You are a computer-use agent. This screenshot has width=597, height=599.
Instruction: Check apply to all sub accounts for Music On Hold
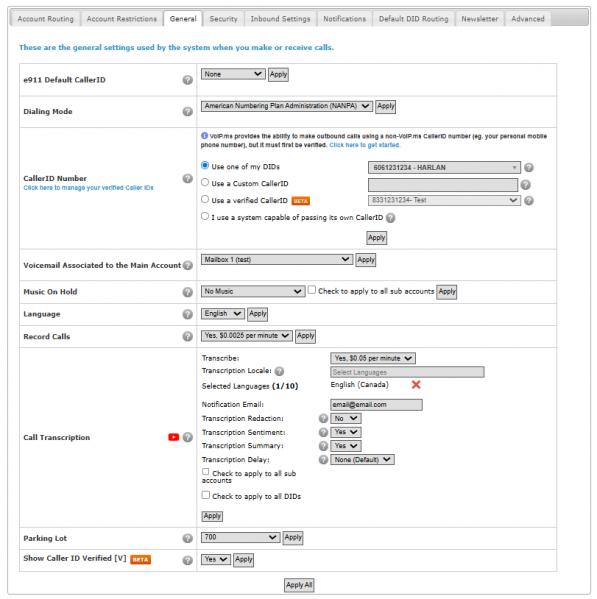coord(312,290)
